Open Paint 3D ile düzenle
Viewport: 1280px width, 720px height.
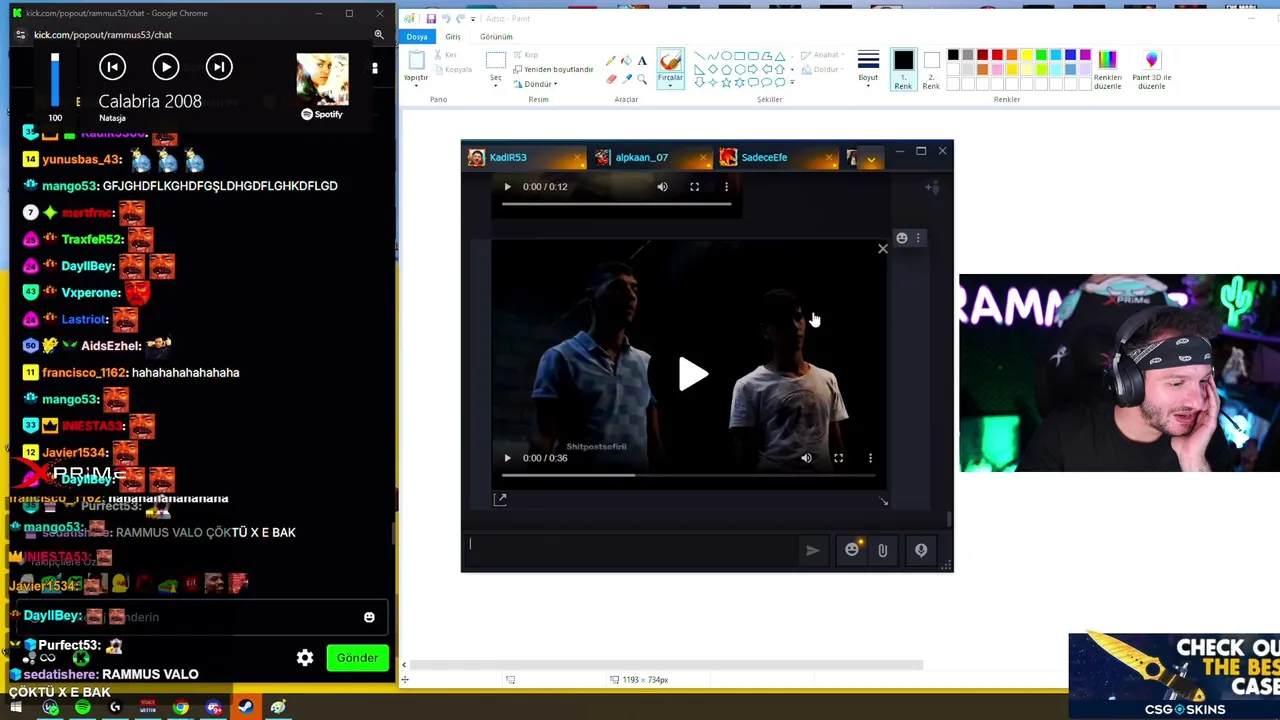coord(1151,69)
